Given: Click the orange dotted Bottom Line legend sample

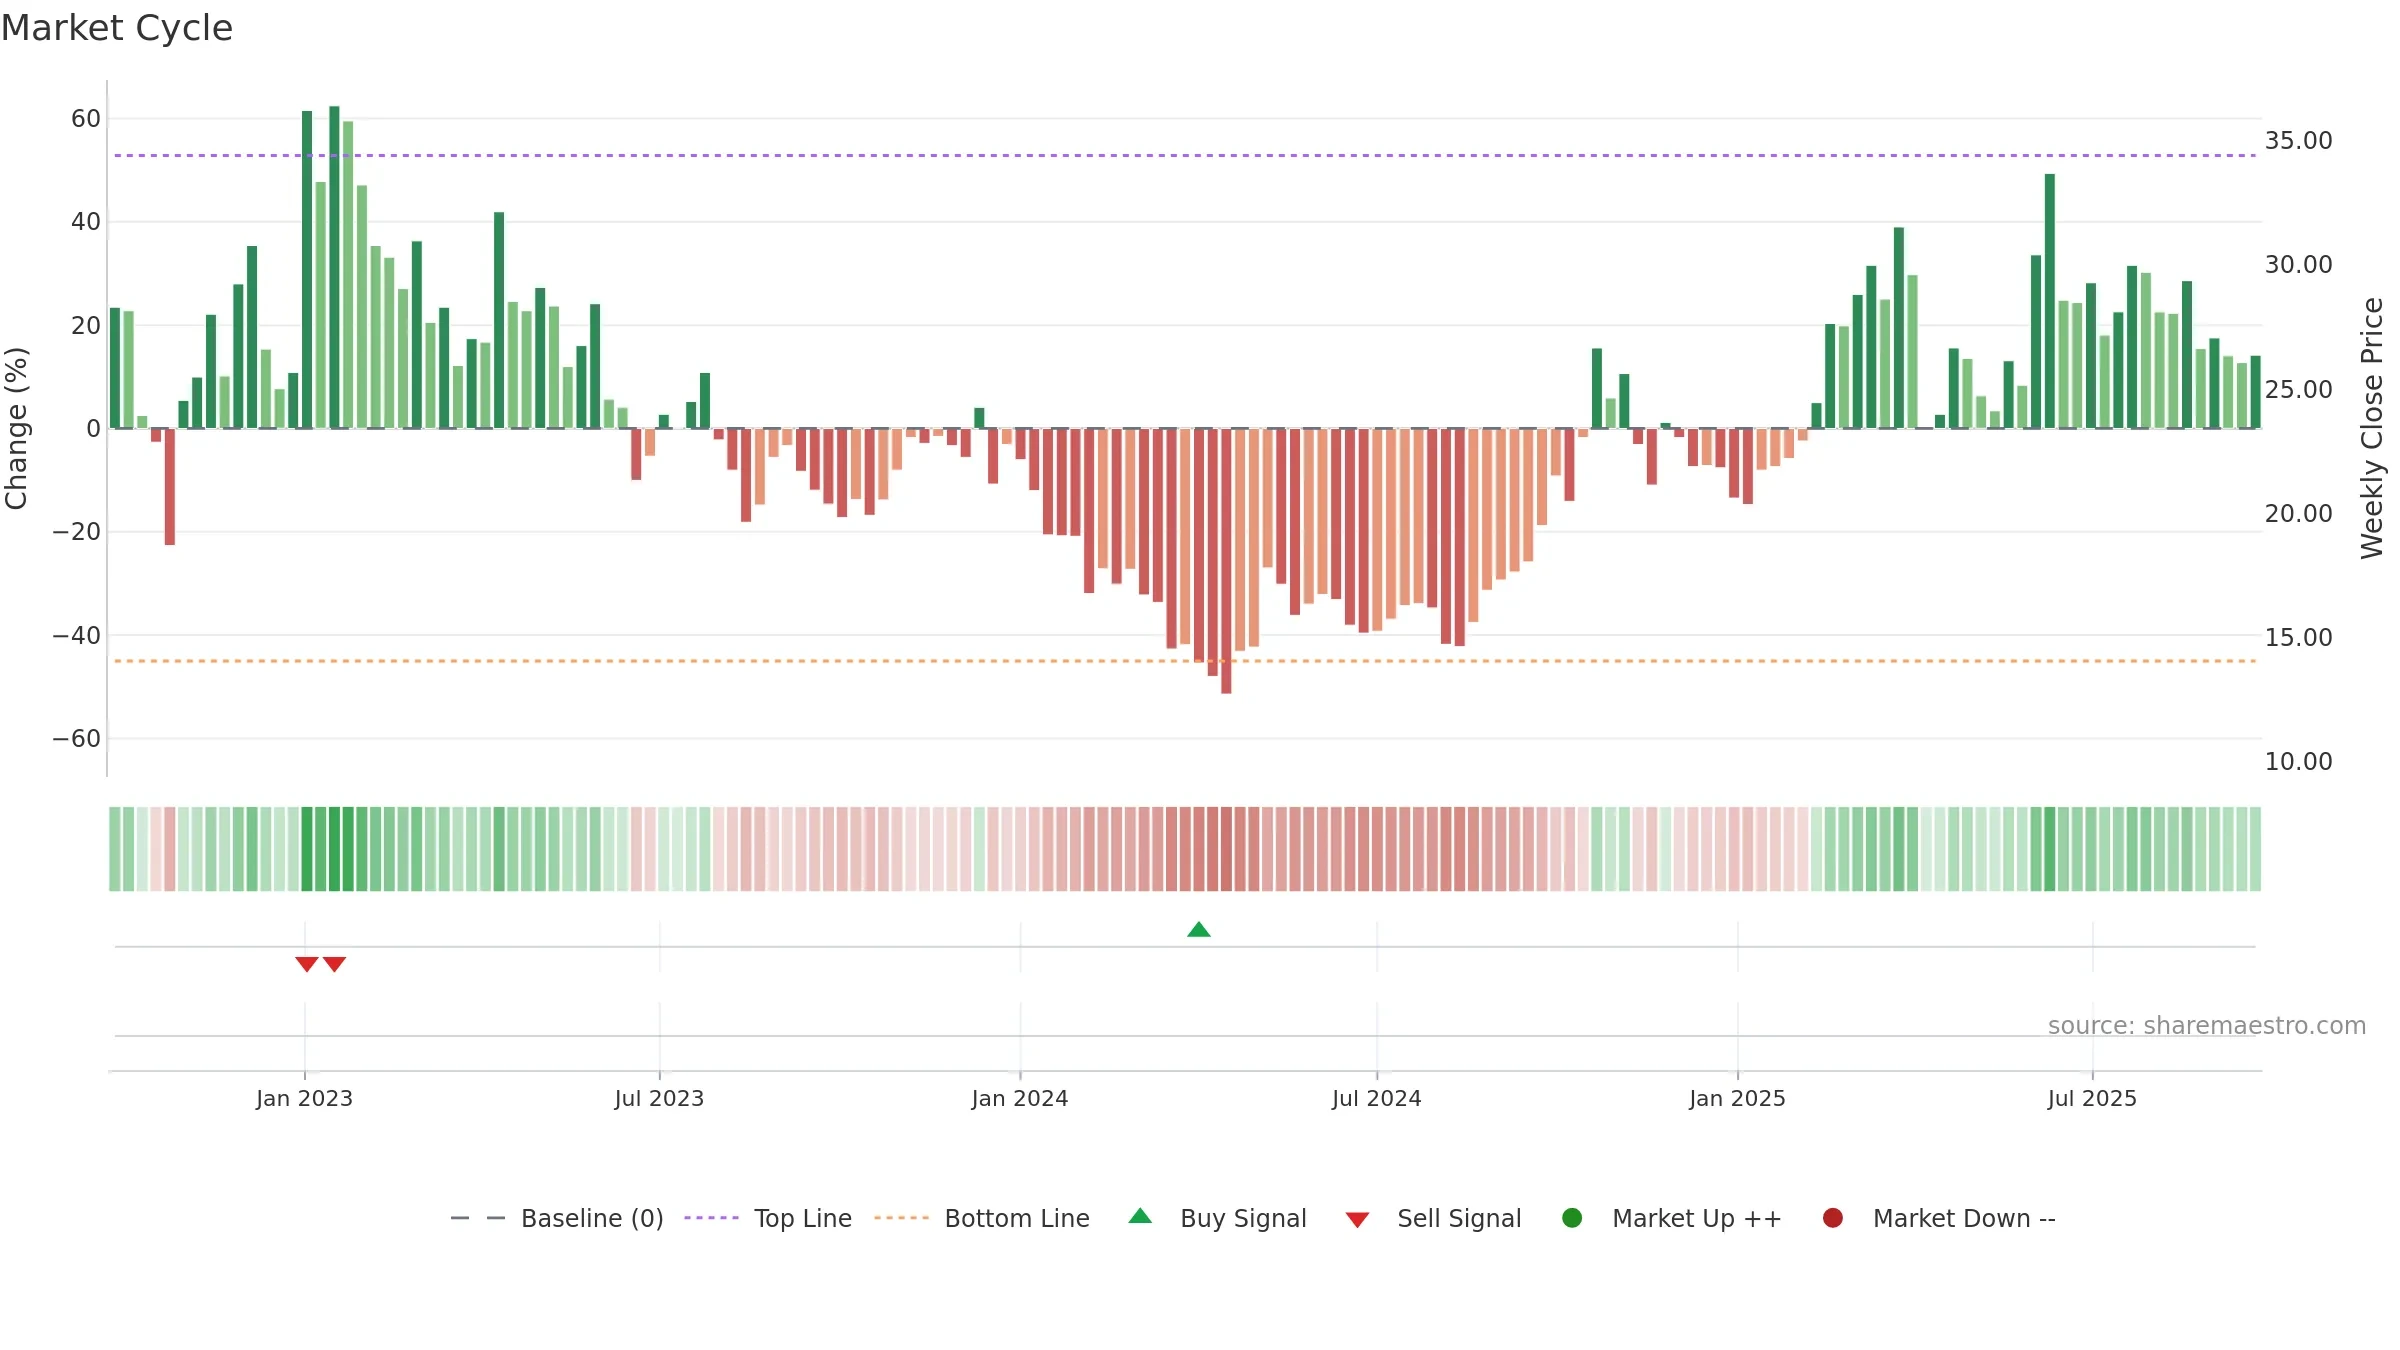Looking at the screenshot, I should click(x=901, y=1218).
